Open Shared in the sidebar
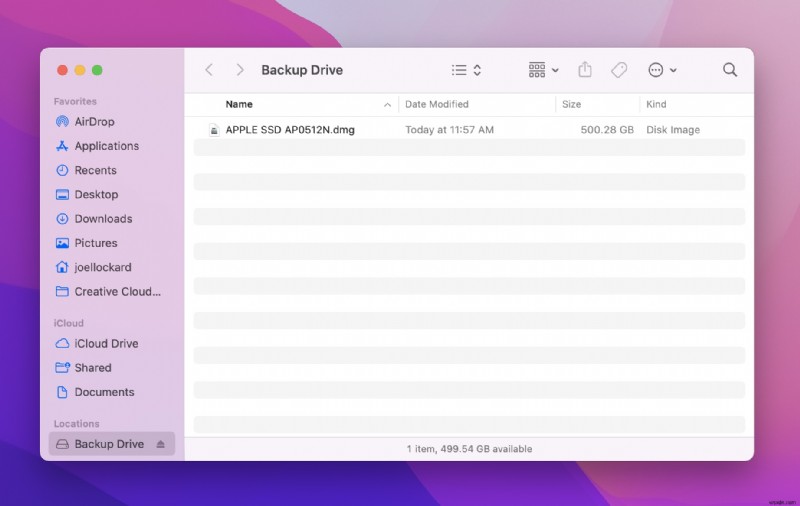The image size is (800, 506). [83, 368]
